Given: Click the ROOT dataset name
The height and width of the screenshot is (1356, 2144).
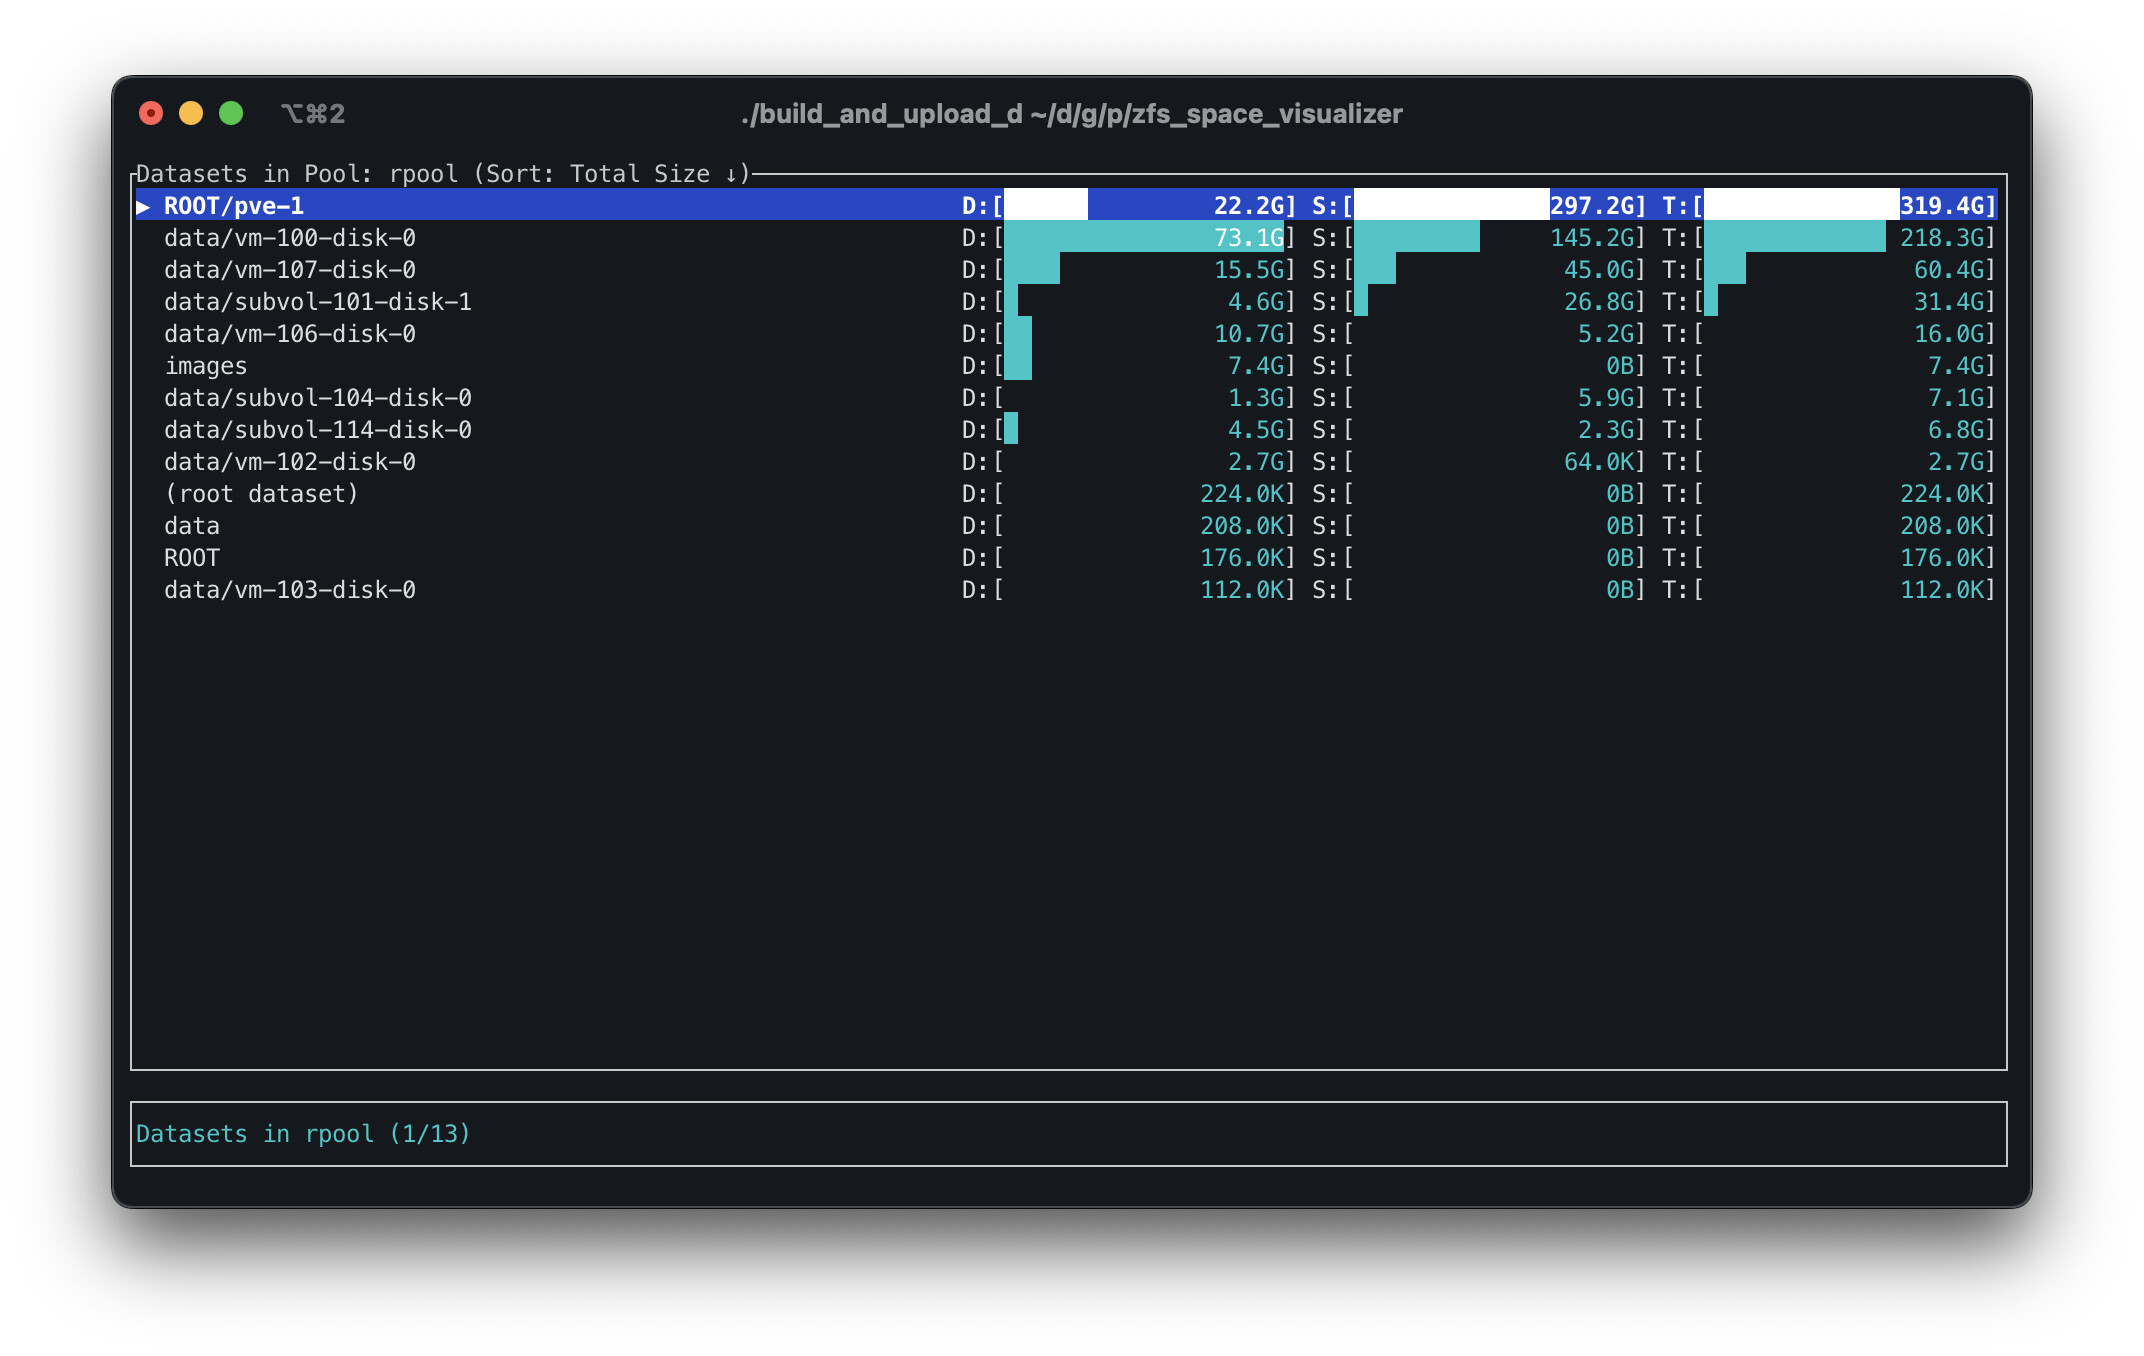Looking at the screenshot, I should coord(192,558).
